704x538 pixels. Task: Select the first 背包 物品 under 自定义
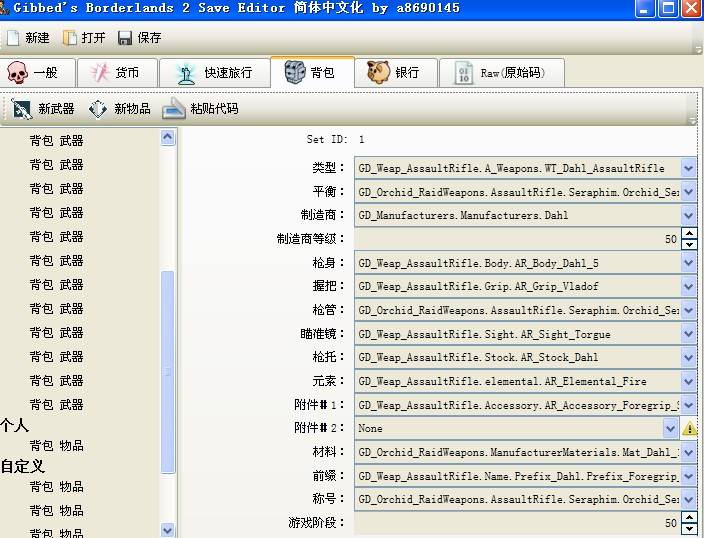click(57, 487)
